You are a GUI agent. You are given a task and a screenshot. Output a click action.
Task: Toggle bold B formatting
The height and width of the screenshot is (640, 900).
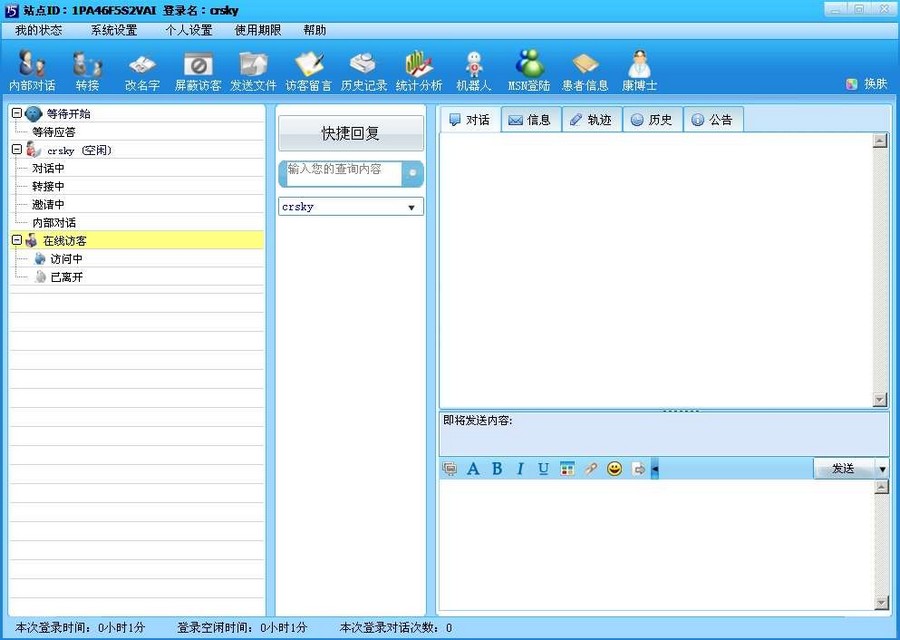pyautogui.click(x=497, y=469)
